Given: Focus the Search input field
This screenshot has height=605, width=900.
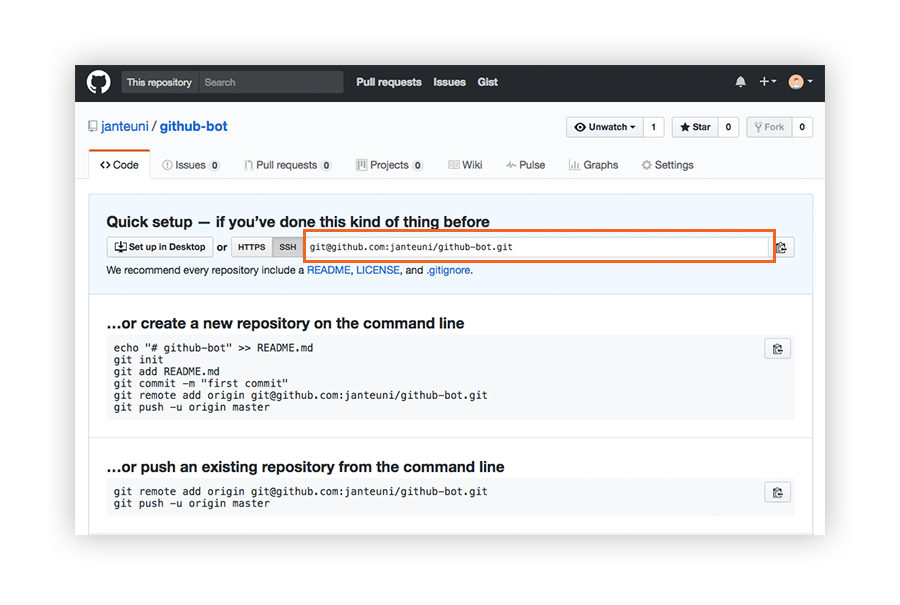Looking at the screenshot, I should [271, 82].
